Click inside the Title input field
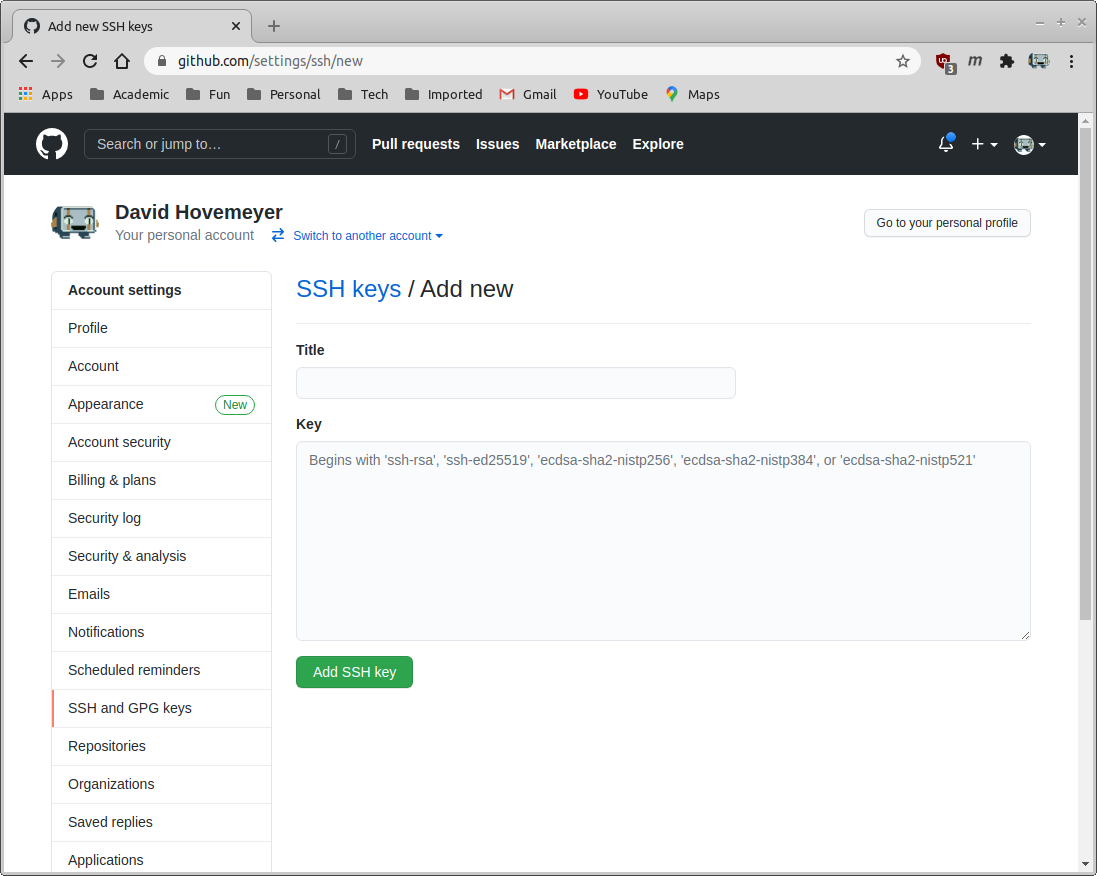 [515, 383]
